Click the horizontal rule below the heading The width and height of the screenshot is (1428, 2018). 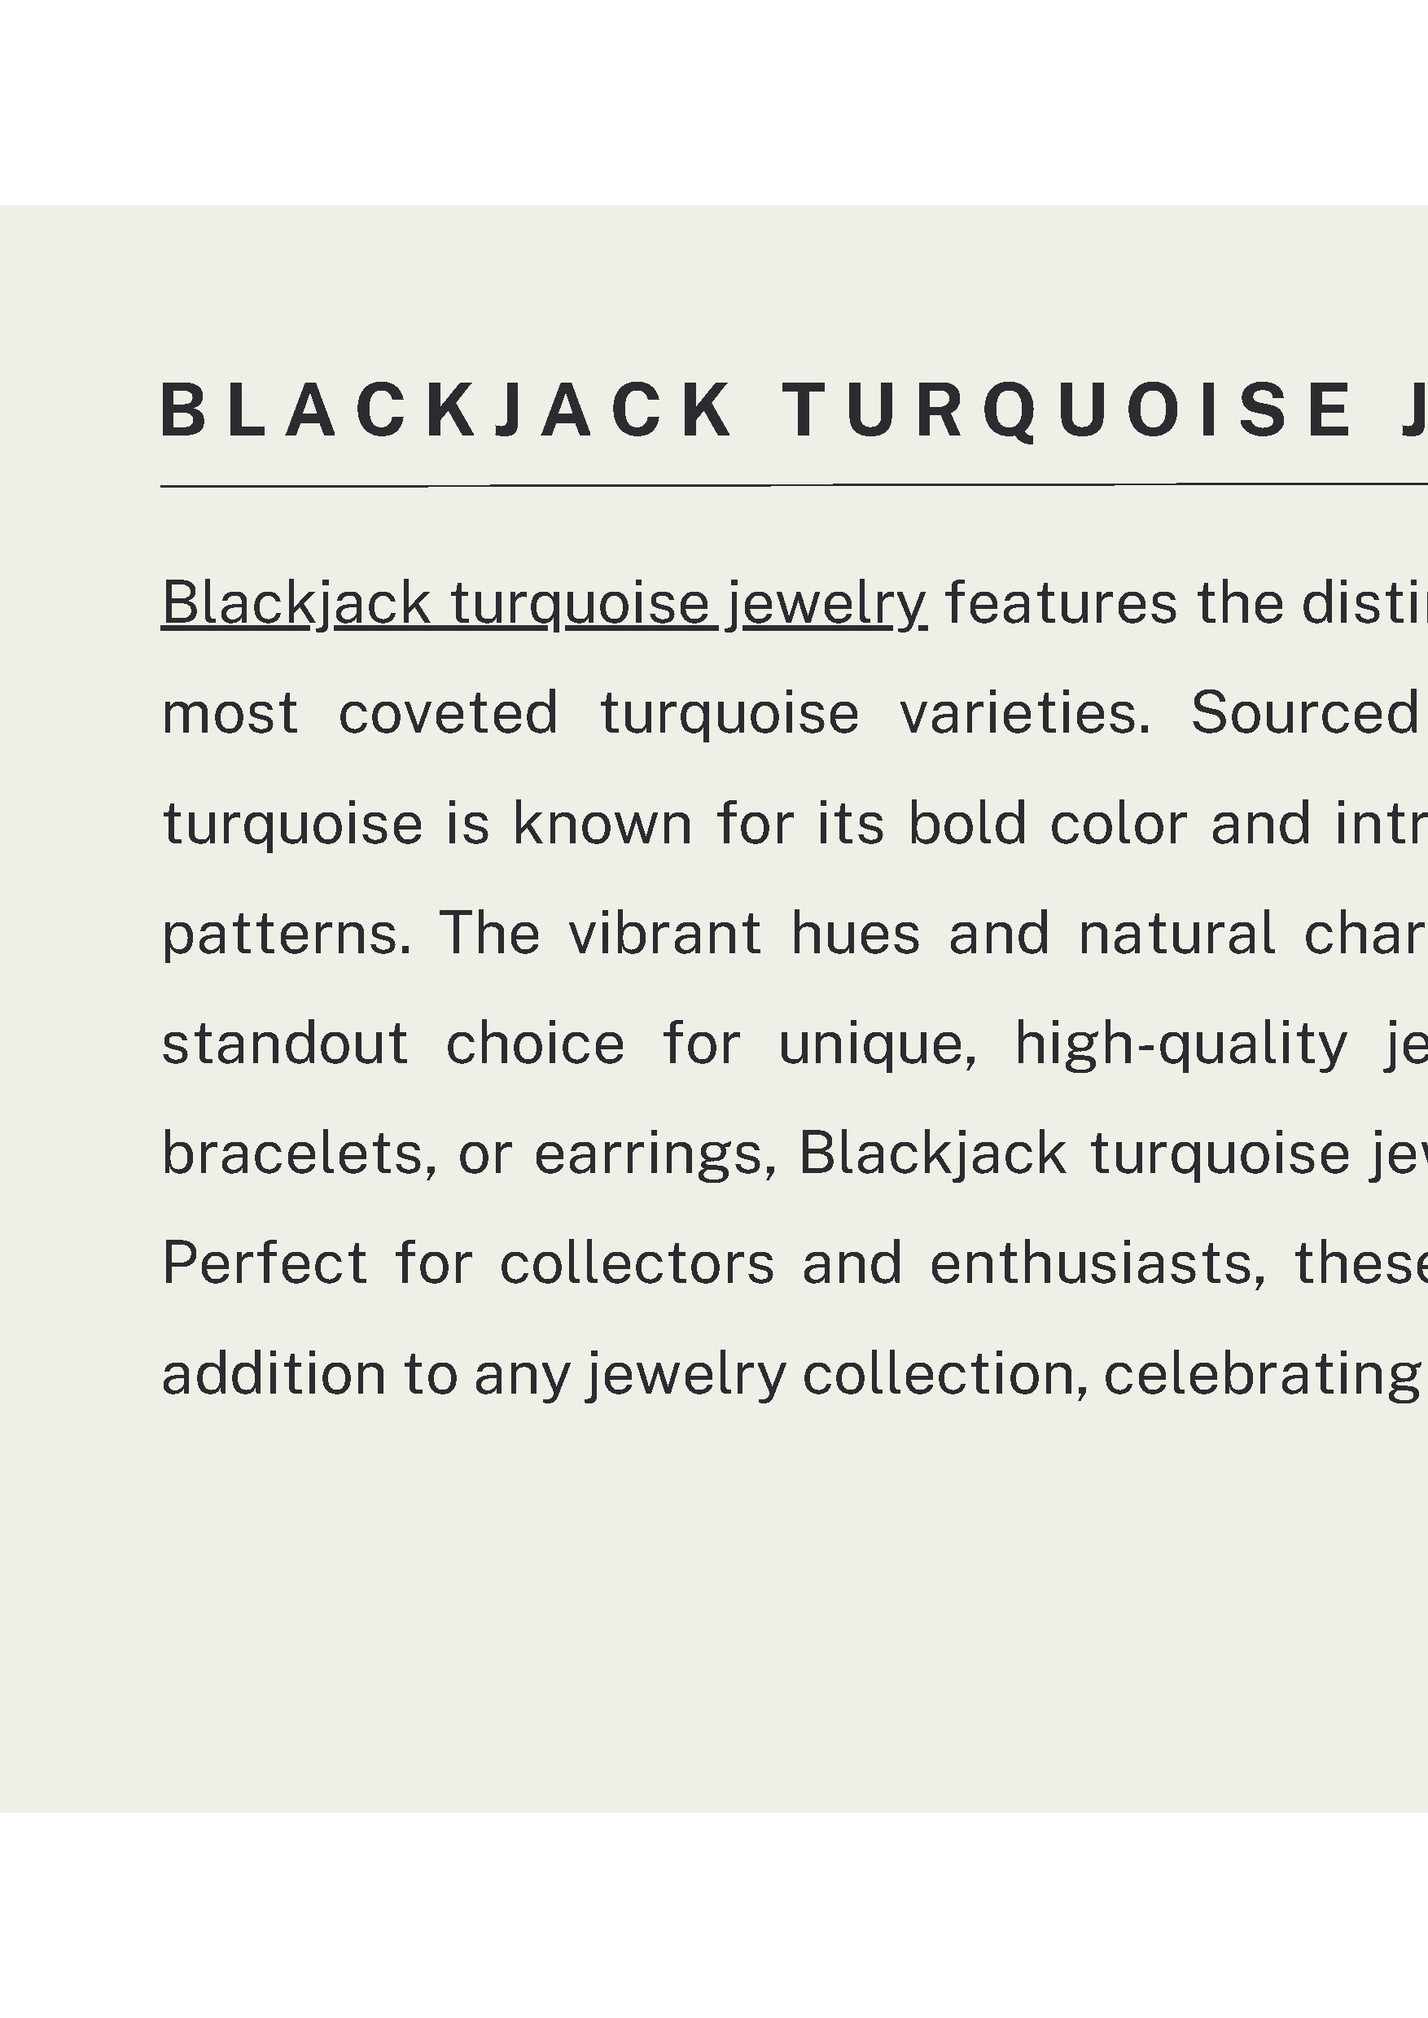click(x=794, y=485)
